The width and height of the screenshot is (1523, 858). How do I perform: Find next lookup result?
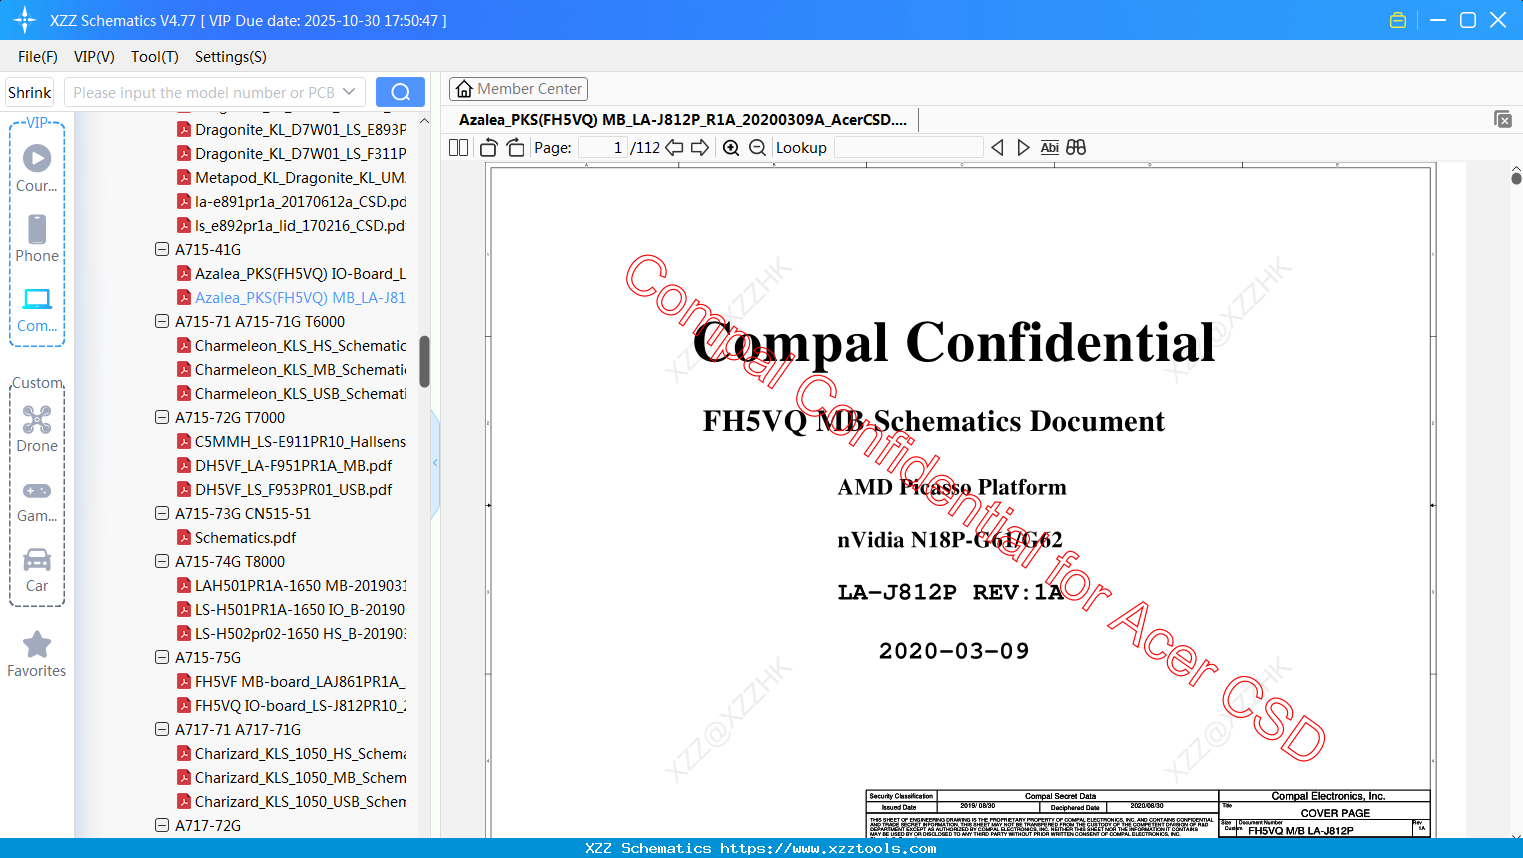click(1023, 147)
